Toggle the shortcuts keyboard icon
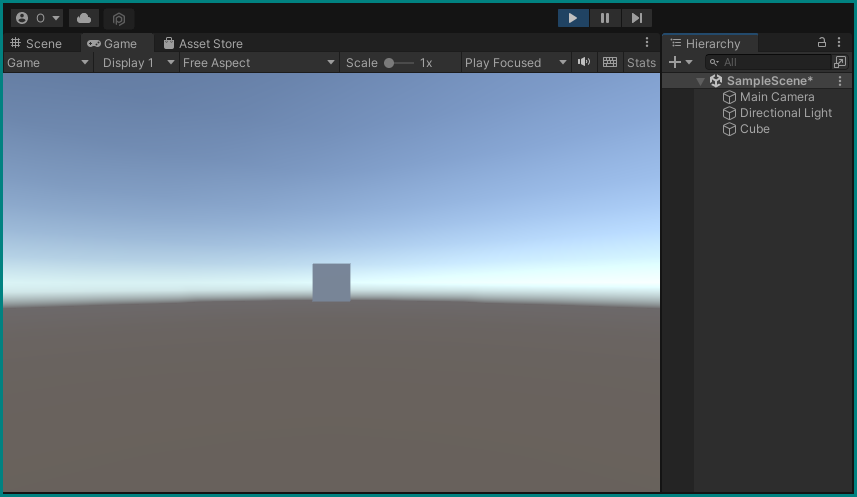This screenshot has width=857, height=497. (x=610, y=62)
